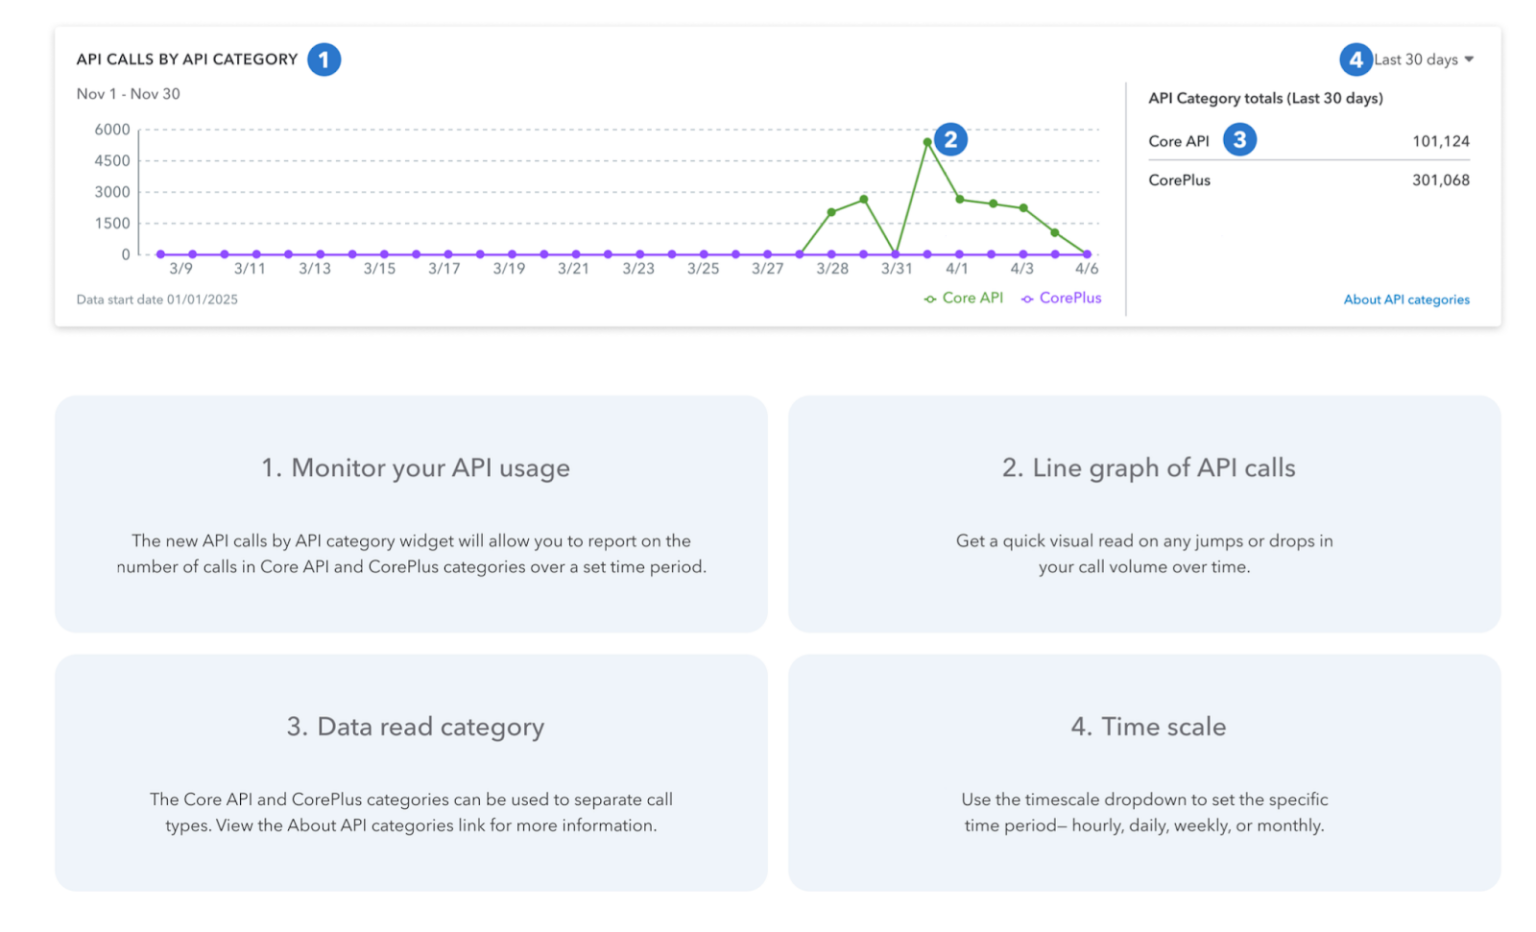This screenshot has height=932, width=1536.
Task: Click the numbered badge 2 on the chart peak
Action: [x=949, y=139]
